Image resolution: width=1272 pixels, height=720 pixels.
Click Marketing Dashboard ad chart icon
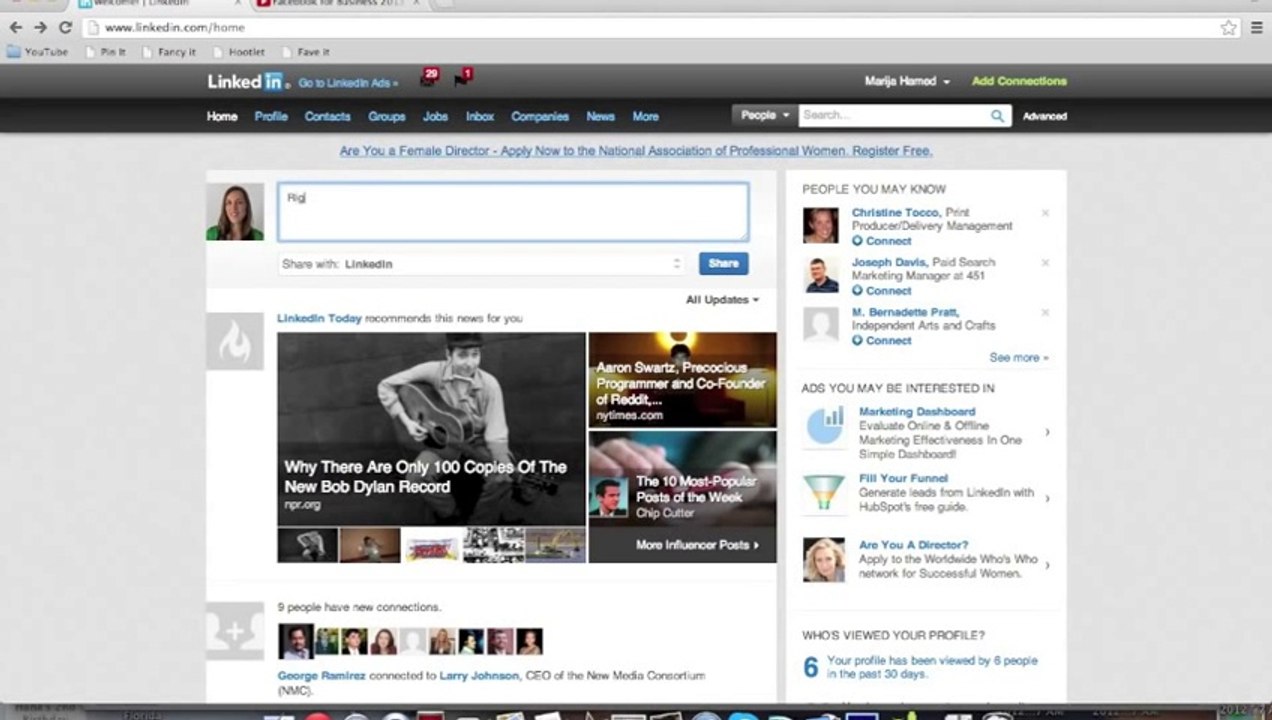(824, 427)
